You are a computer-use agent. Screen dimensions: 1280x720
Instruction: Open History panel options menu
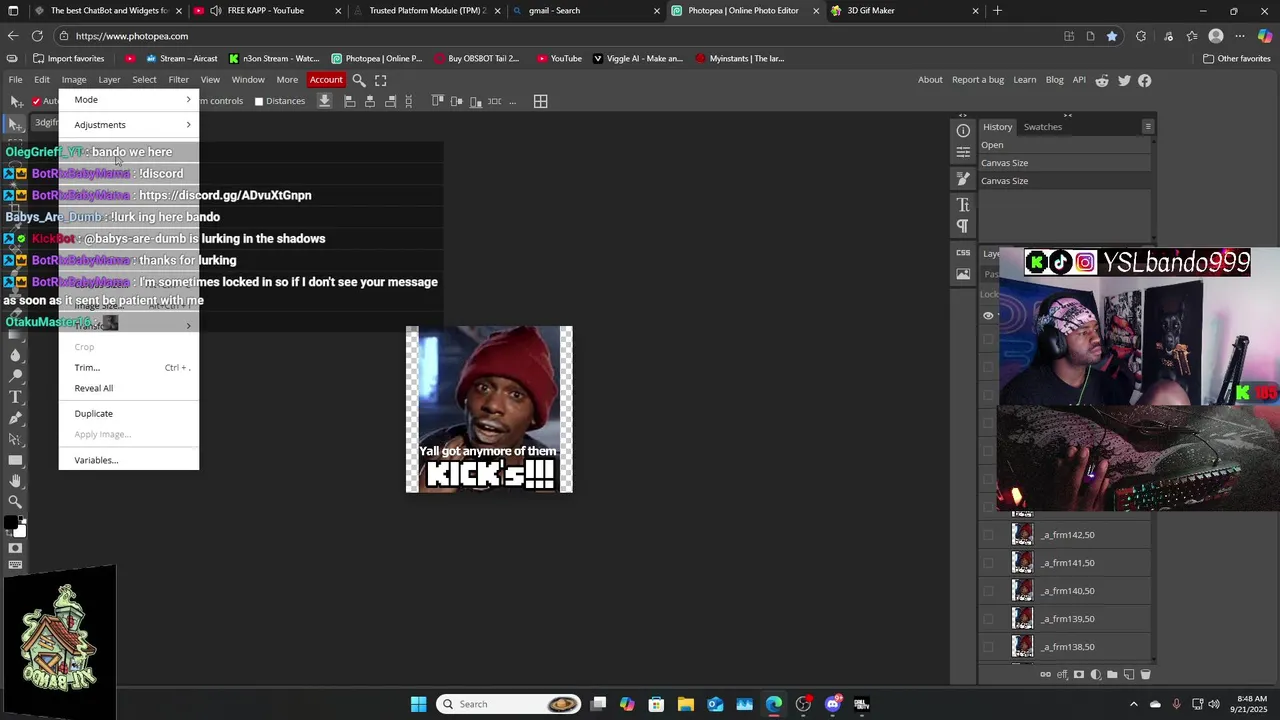[x=1148, y=127]
